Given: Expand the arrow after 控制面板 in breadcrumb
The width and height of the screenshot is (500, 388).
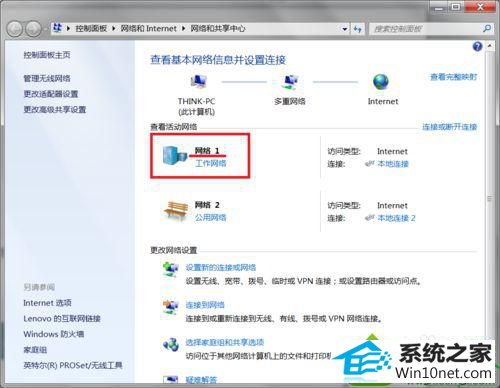Looking at the screenshot, I should coord(114,29).
